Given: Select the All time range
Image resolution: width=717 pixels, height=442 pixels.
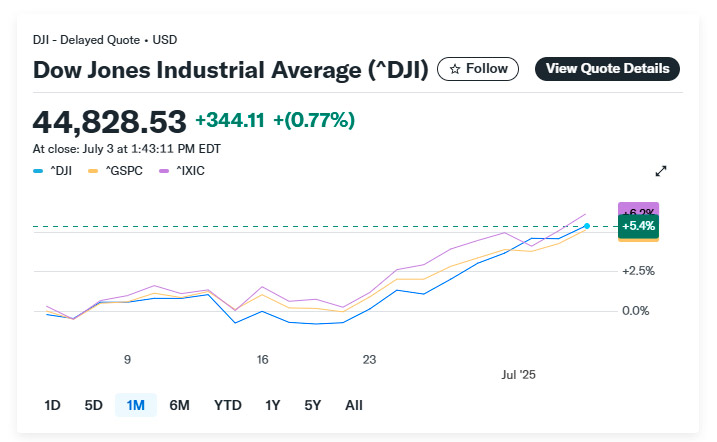Looking at the screenshot, I should (x=353, y=405).
